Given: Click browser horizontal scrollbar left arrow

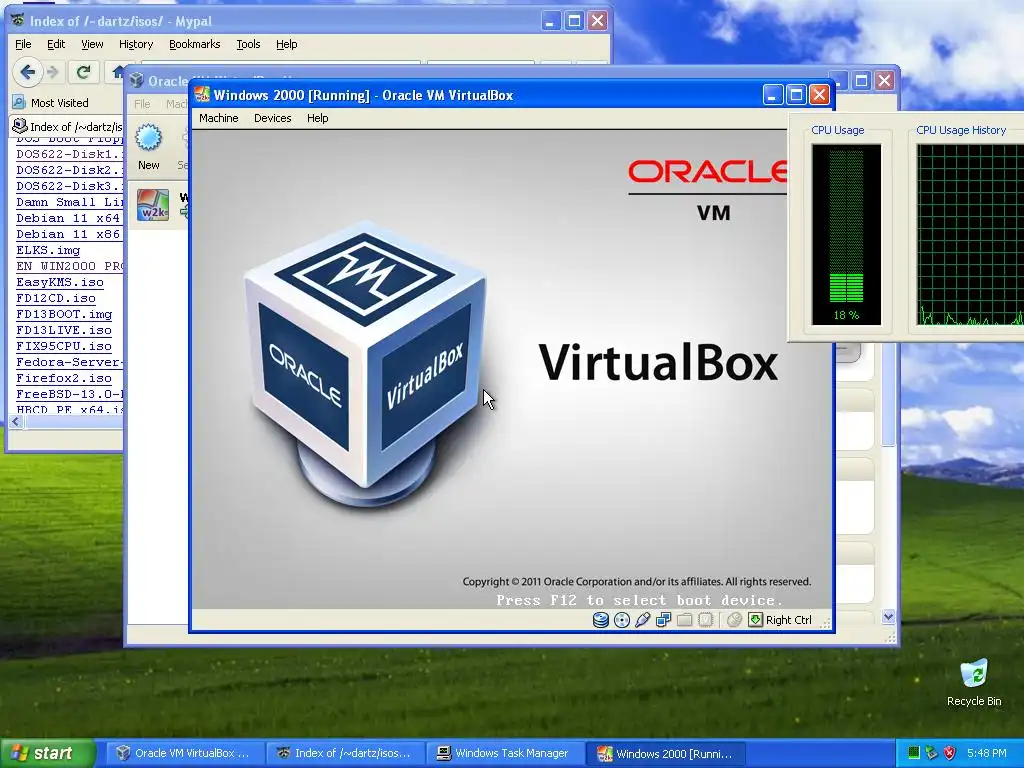Looking at the screenshot, I should click(x=16, y=422).
